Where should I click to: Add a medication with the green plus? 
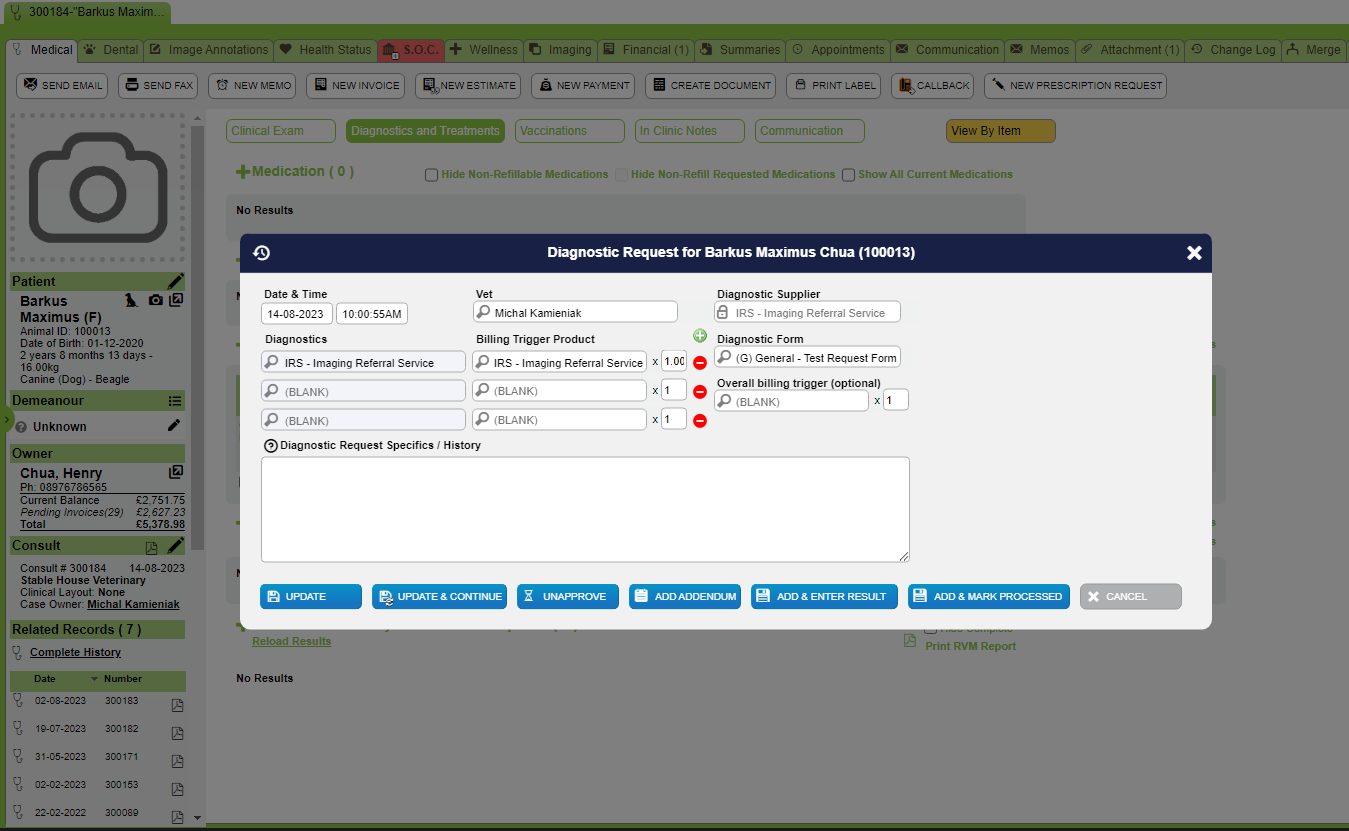tap(242, 172)
